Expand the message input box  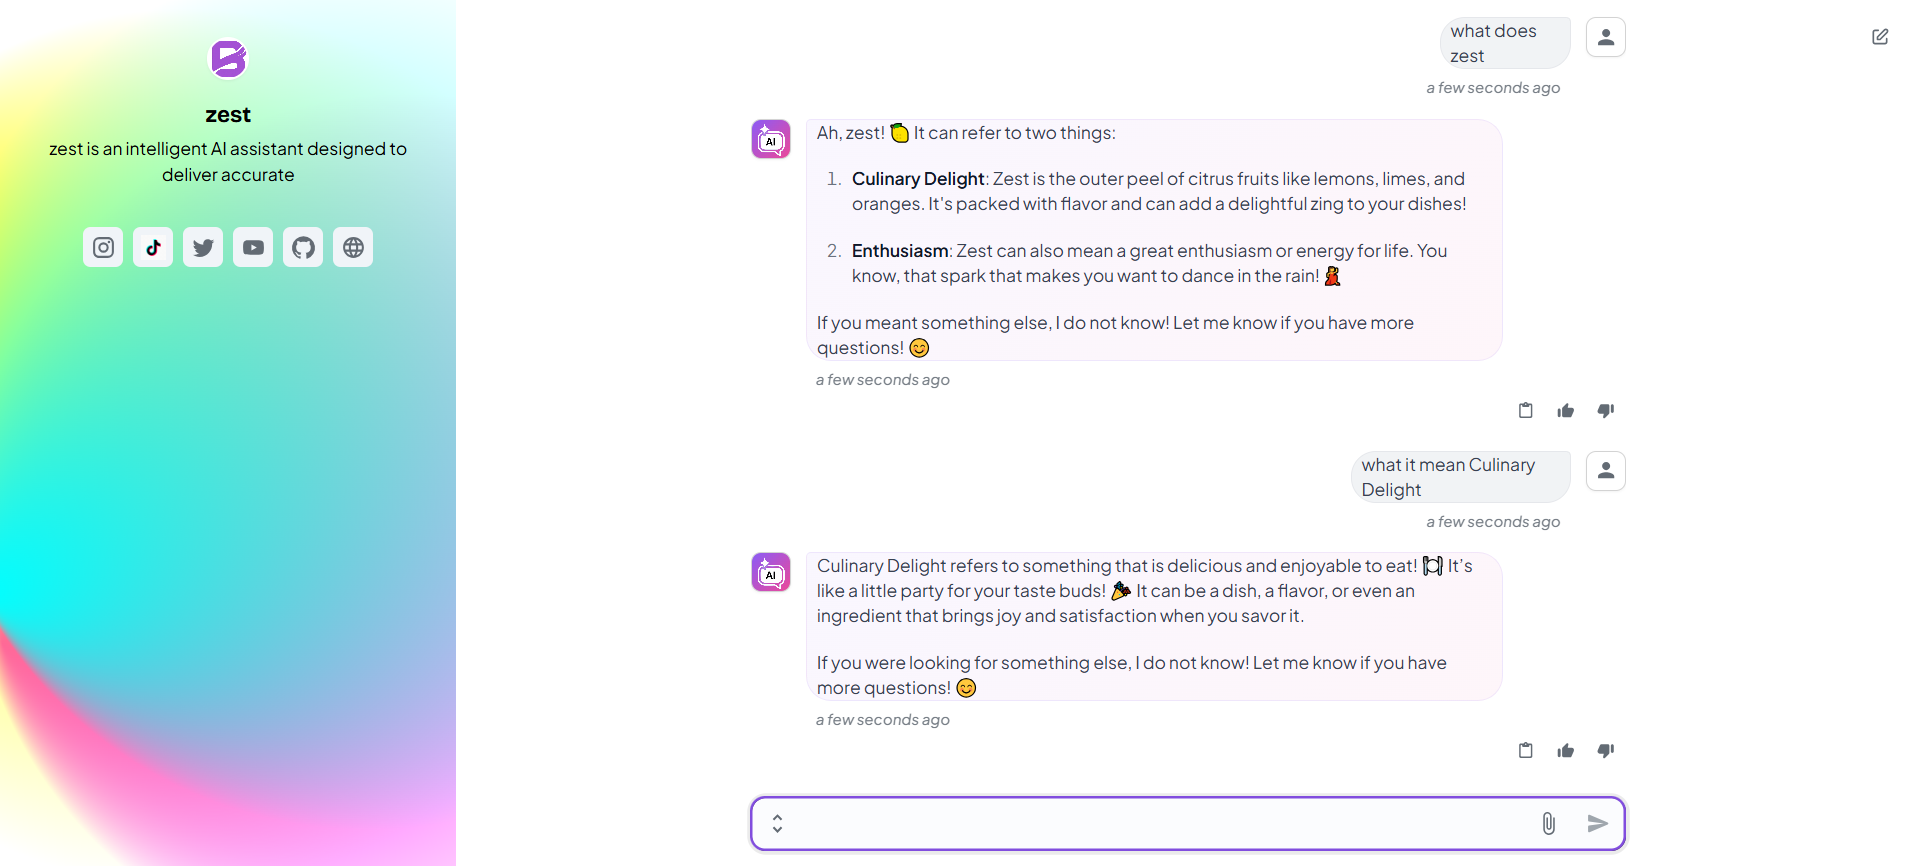pyautogui.click(x=777, y=823)
